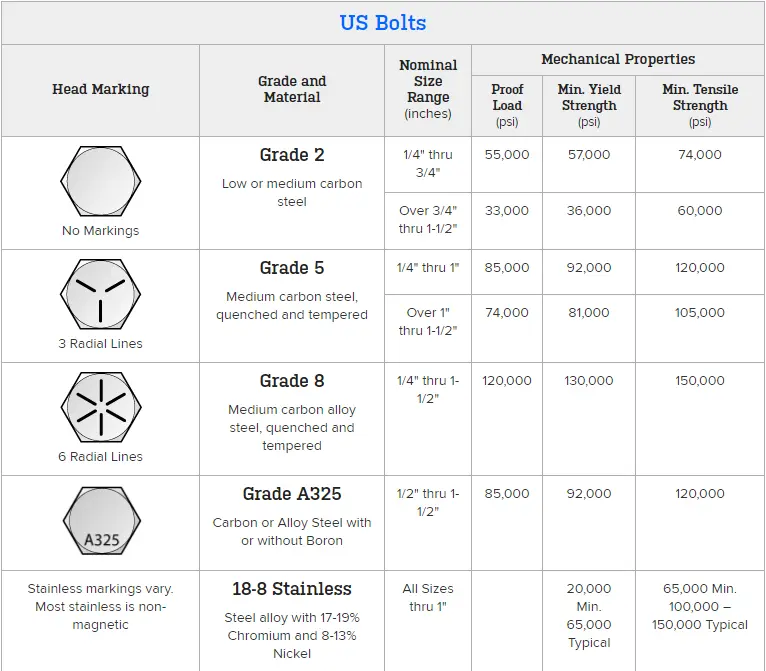Click the unmarked Grade 2 bolt head icon
Image resolution: width=766 pixels, height=671 pixels.
[101, 181]
